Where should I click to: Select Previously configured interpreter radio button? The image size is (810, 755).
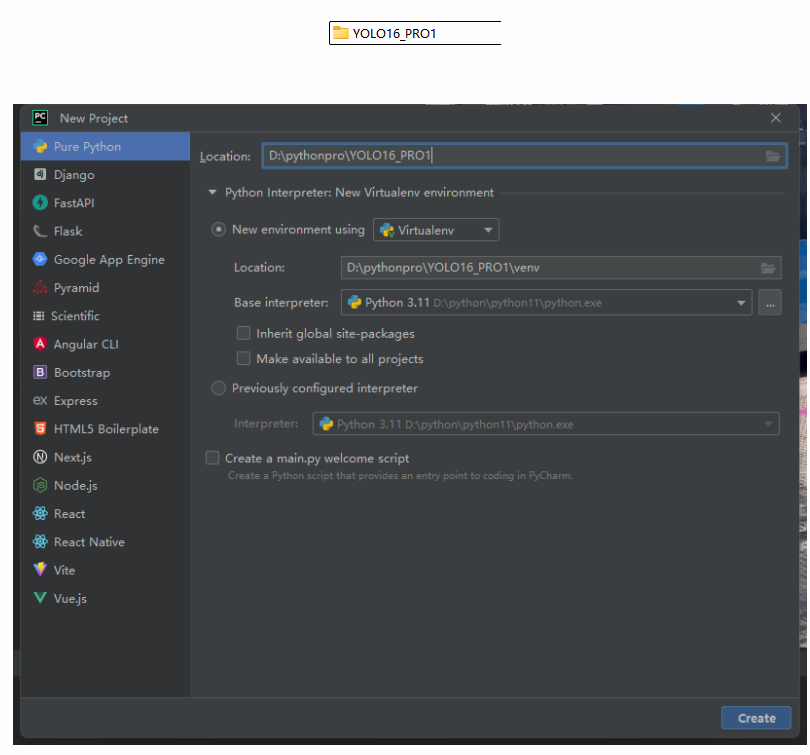[219, 388]
